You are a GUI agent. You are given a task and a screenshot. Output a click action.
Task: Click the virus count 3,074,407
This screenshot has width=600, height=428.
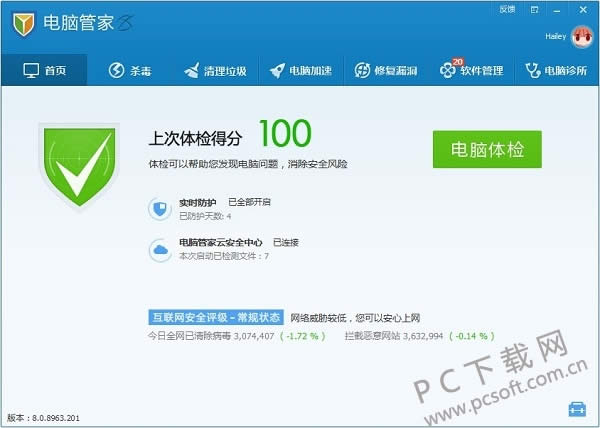pyautogui.click(x=254, y=336)
